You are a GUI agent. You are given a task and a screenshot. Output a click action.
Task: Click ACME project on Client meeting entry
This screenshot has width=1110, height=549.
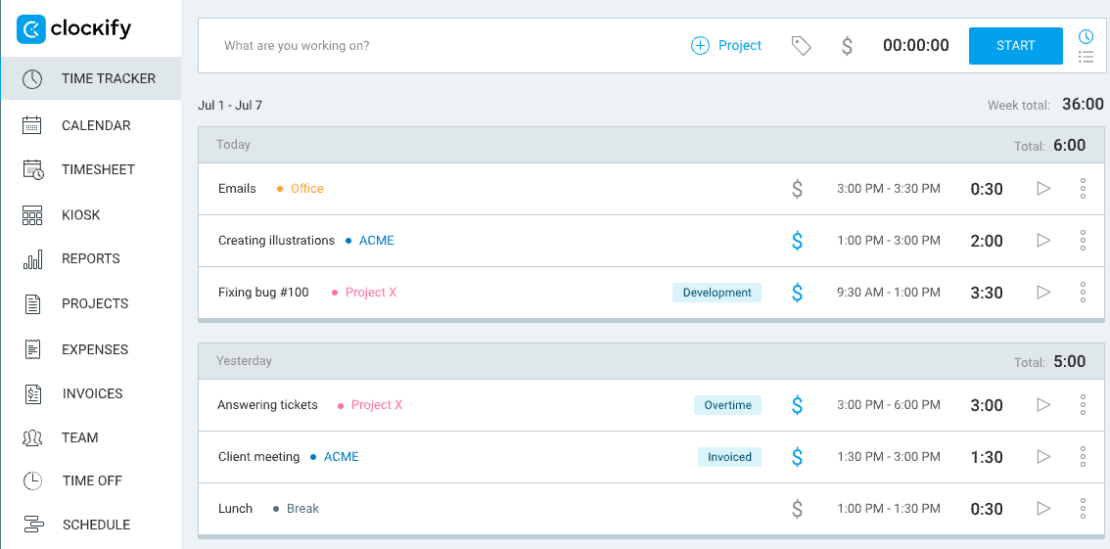pos(341,457)
